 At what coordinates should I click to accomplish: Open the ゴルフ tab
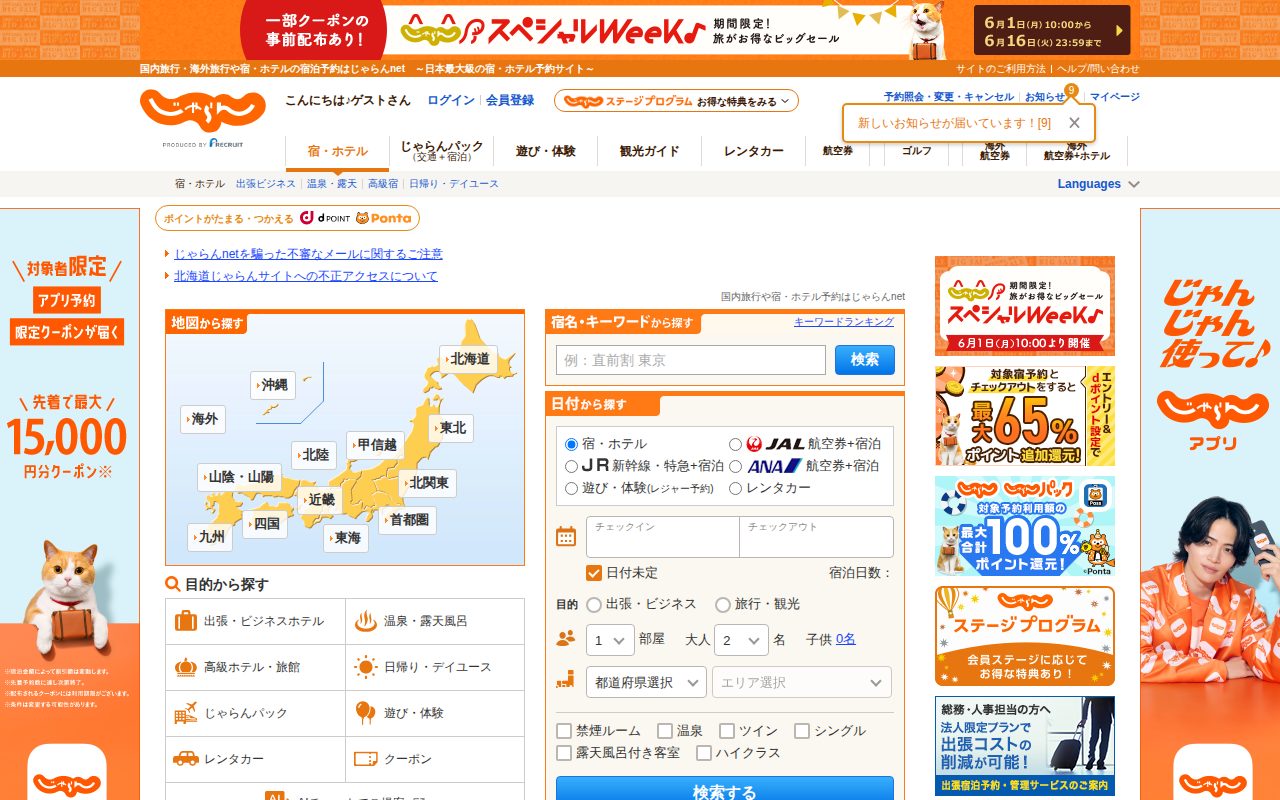(916, 152)
